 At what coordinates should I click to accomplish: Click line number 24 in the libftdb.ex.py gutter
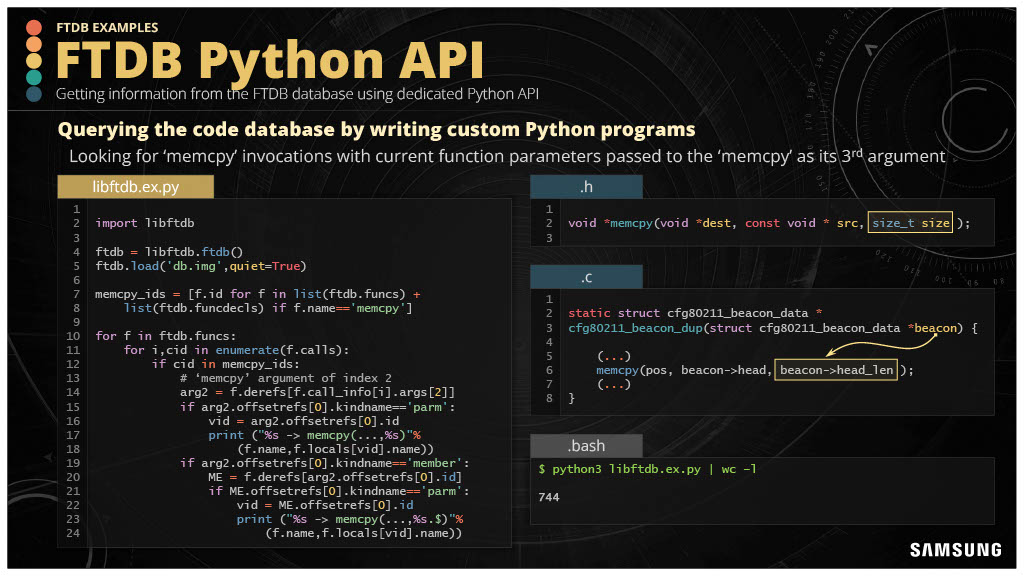pyautogui.click(x=72, y=533)
